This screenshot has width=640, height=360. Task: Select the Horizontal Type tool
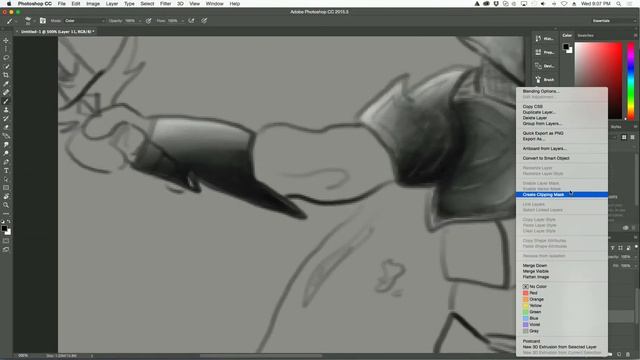[6, 171]
